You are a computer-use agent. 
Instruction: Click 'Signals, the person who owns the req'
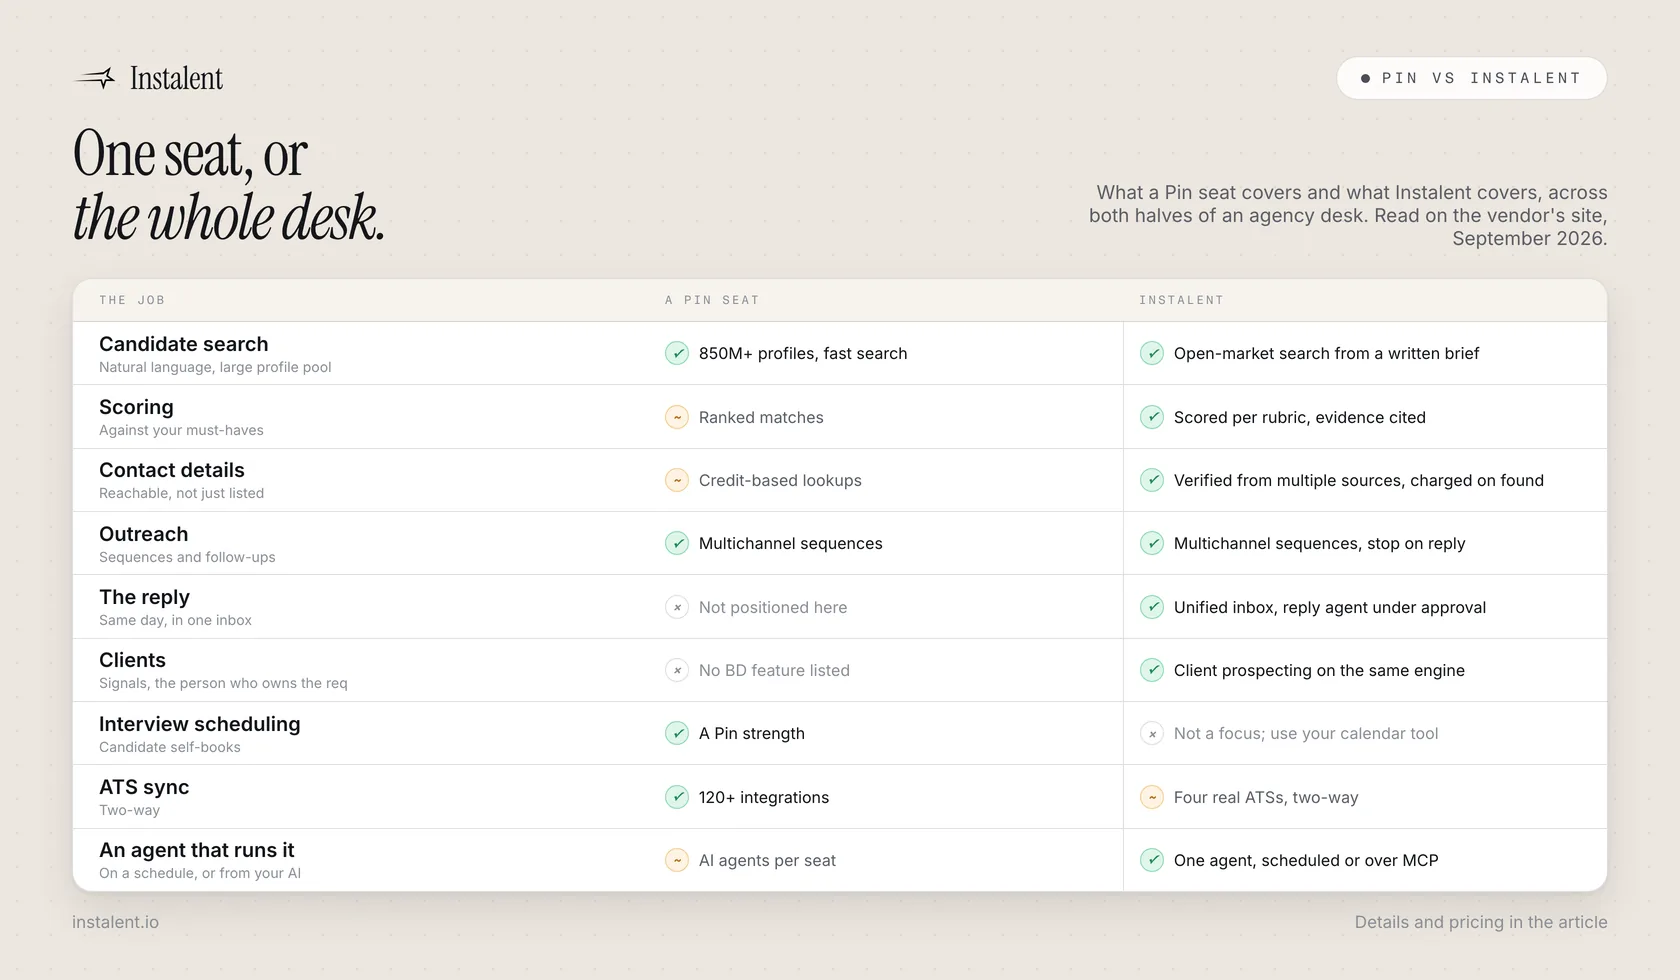(x=223, y=683)
